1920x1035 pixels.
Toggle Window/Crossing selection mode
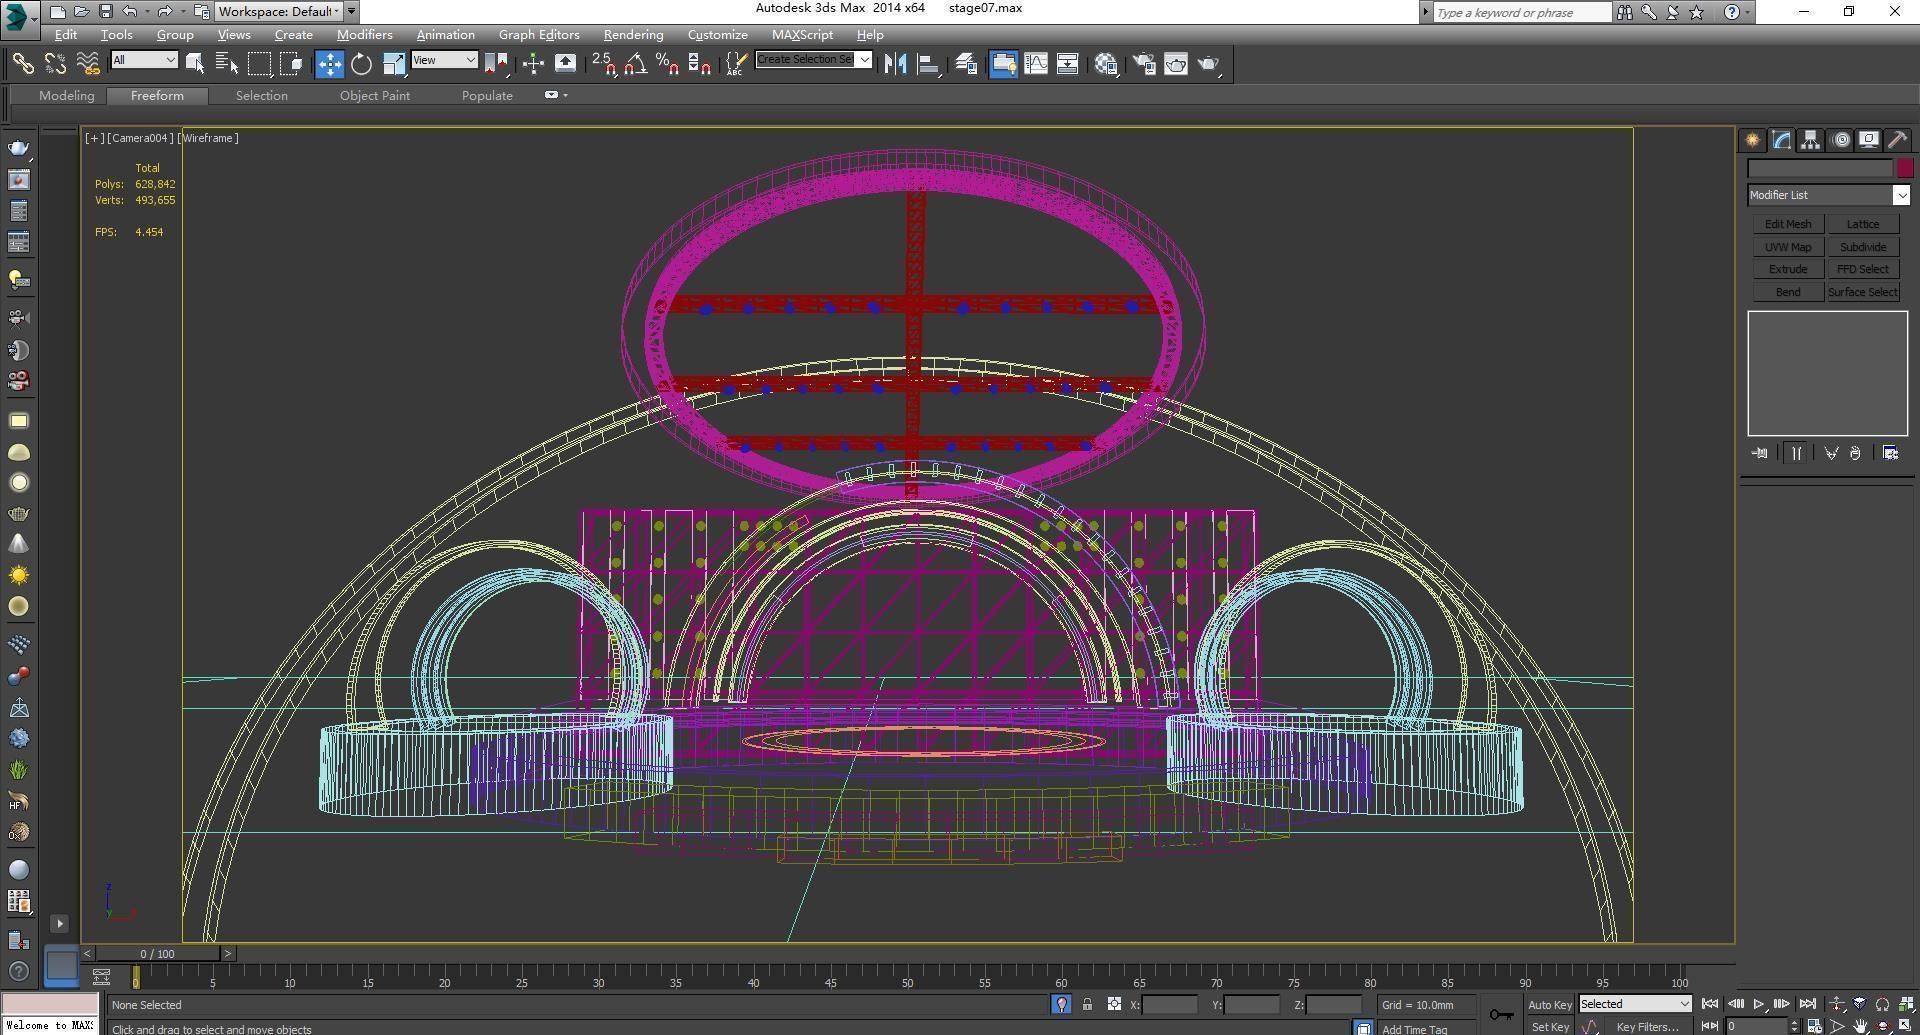pos(291,64)
